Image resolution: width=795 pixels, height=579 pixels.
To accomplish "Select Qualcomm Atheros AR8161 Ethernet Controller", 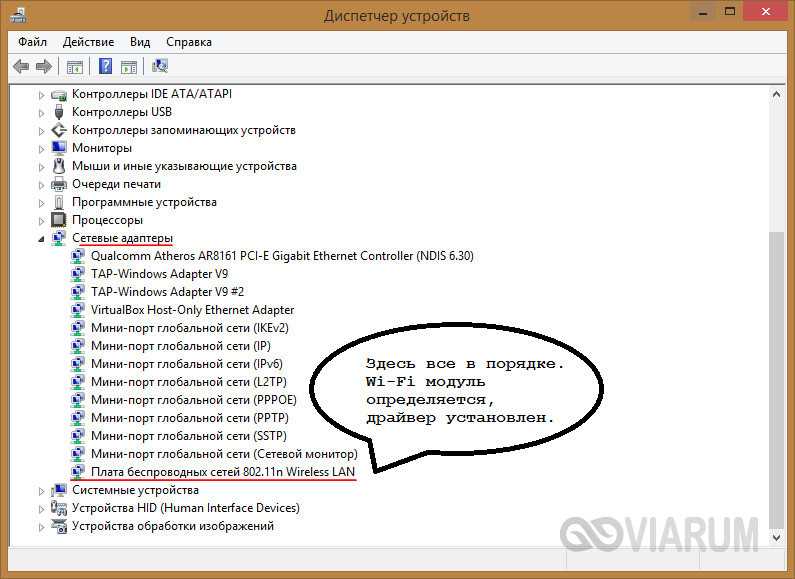I will coord(282,256).
